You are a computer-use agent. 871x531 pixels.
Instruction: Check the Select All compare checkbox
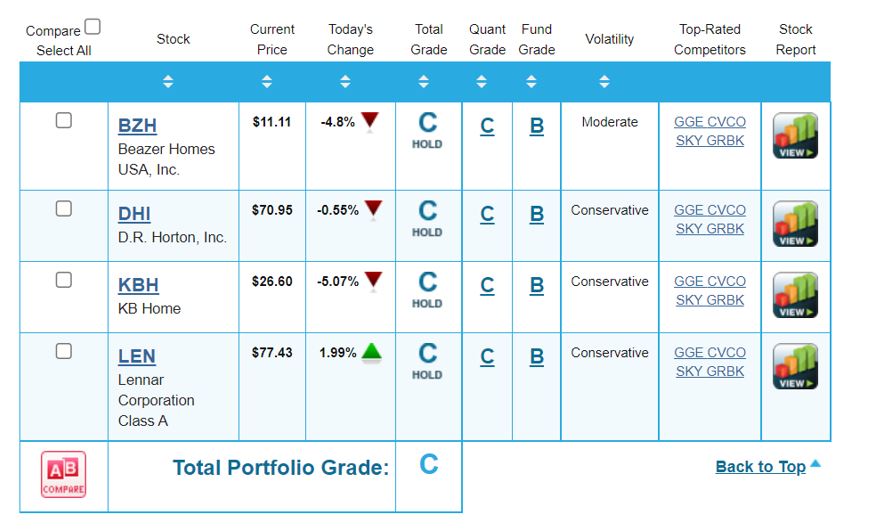click(x=93, y=27)
